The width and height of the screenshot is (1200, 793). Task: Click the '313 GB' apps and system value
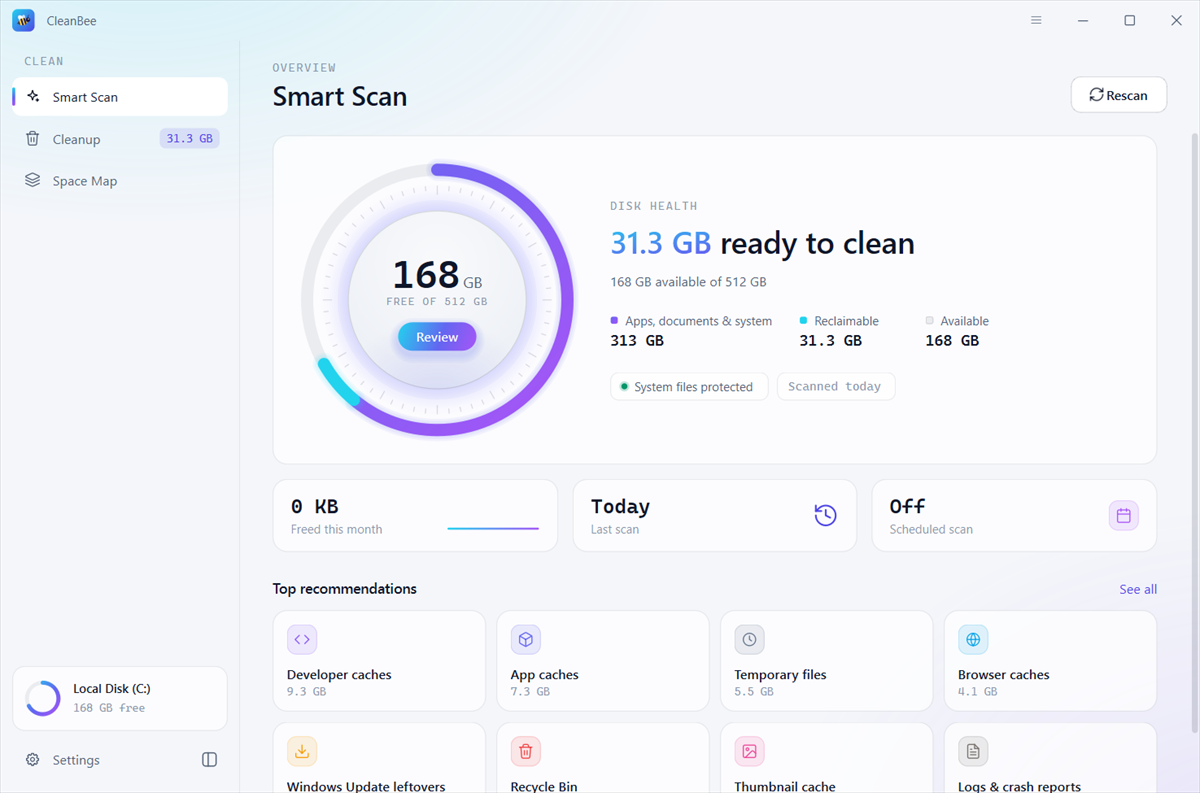coord(637,341)
